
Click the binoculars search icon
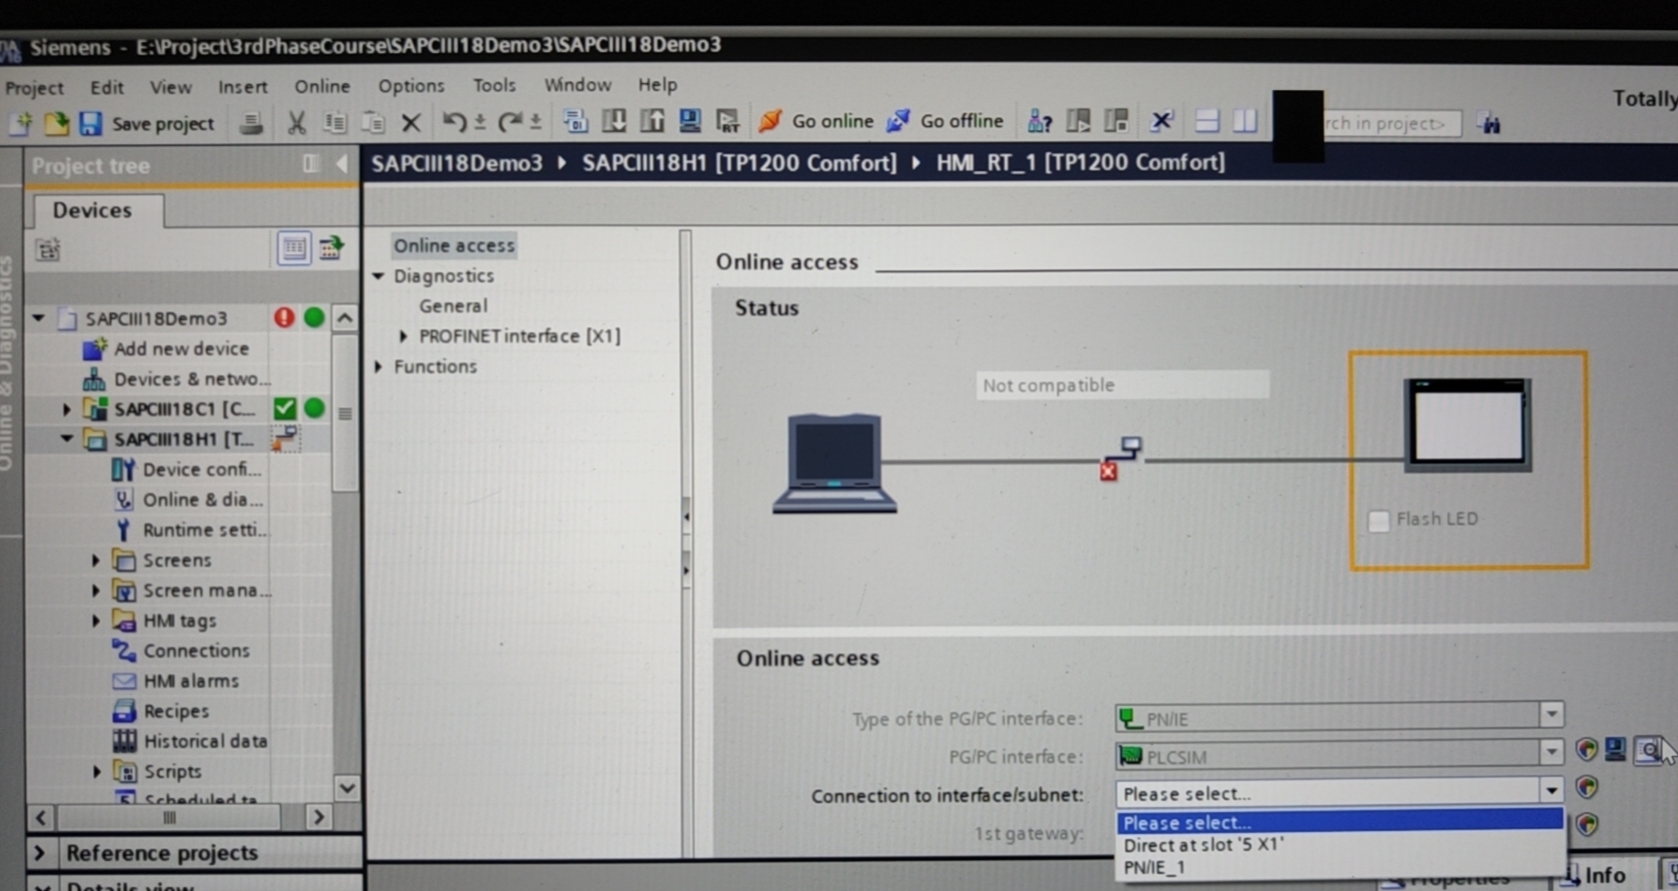1489,124
